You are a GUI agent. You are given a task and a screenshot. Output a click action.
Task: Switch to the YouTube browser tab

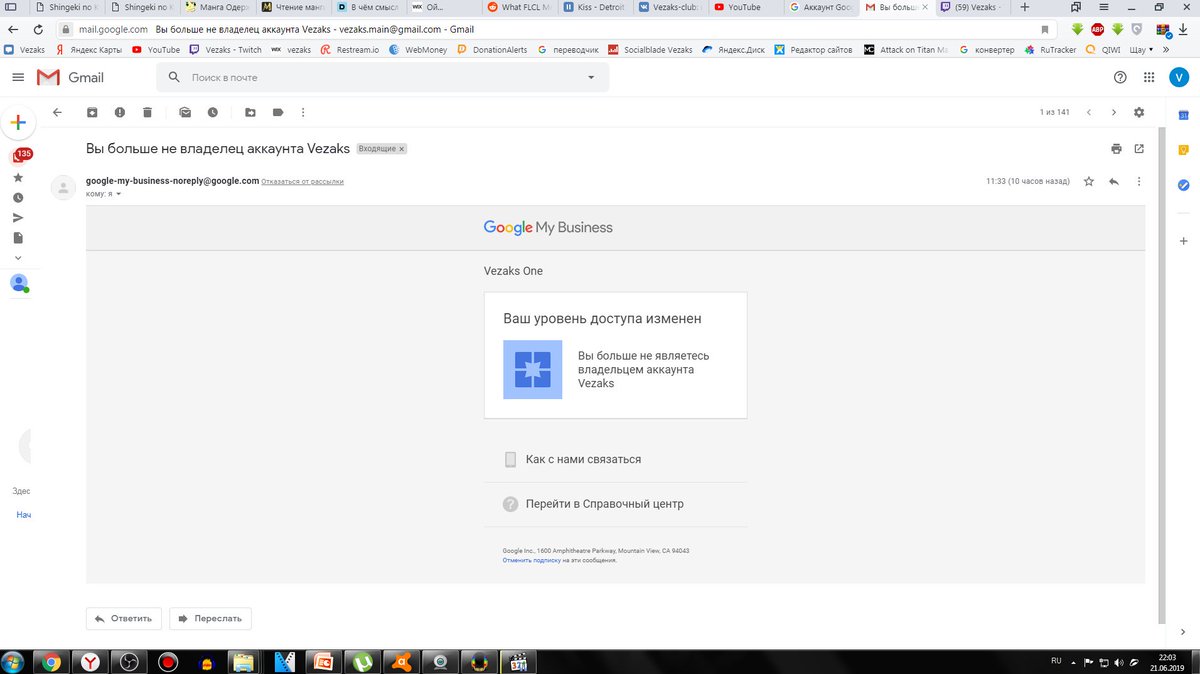(x=744, y=7)
